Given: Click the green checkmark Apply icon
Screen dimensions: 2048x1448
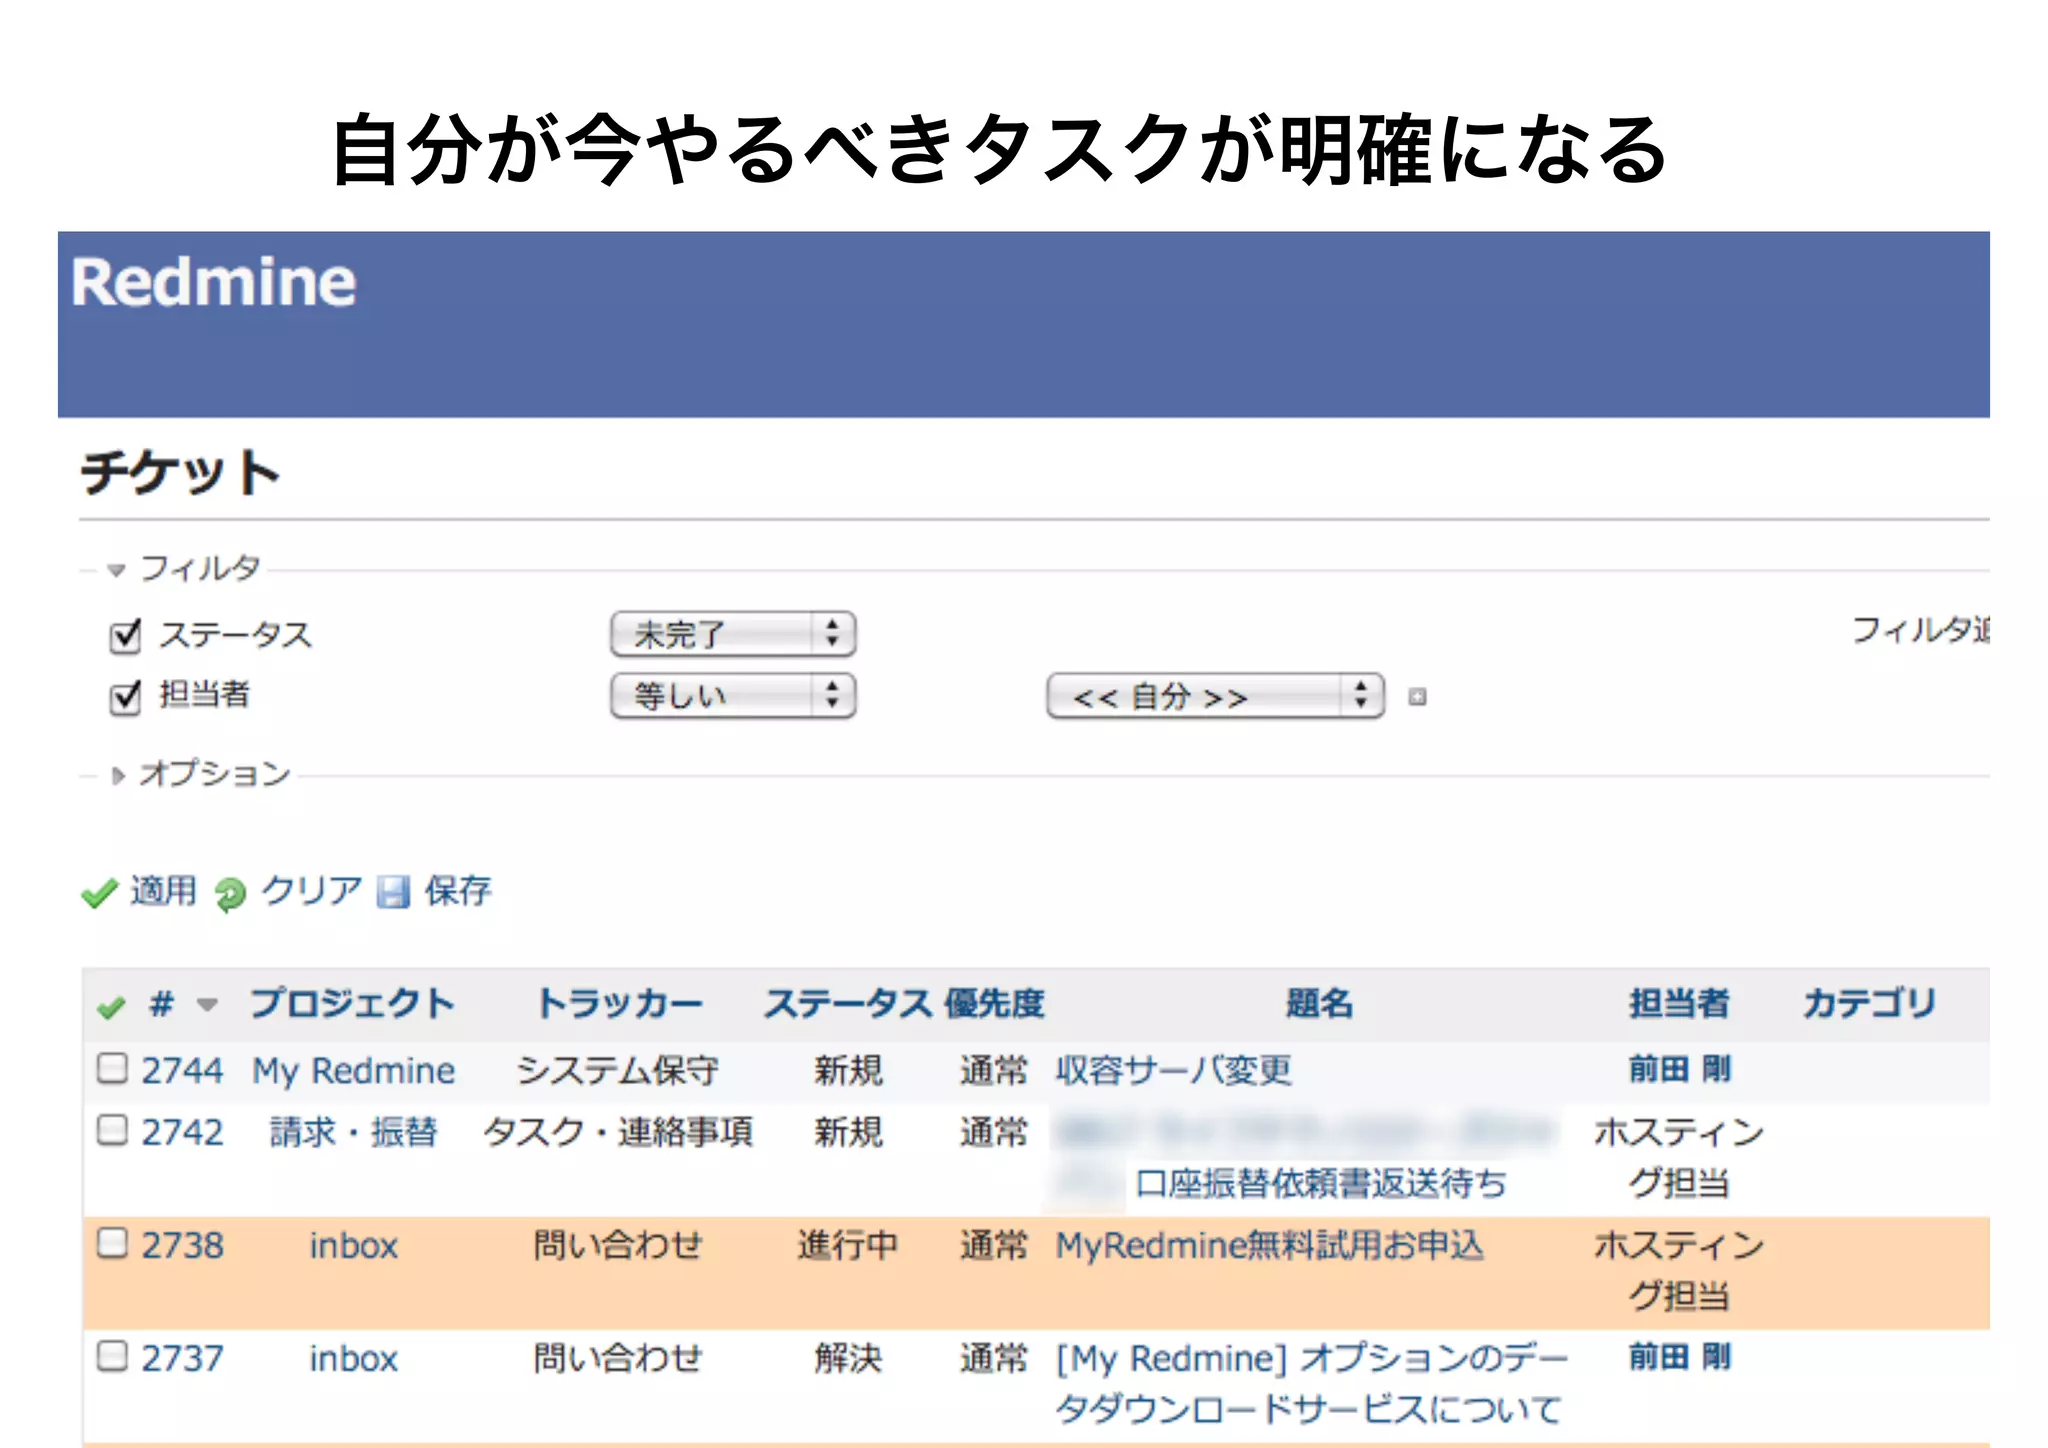Looking at the screenshot, I should [100, 892].
